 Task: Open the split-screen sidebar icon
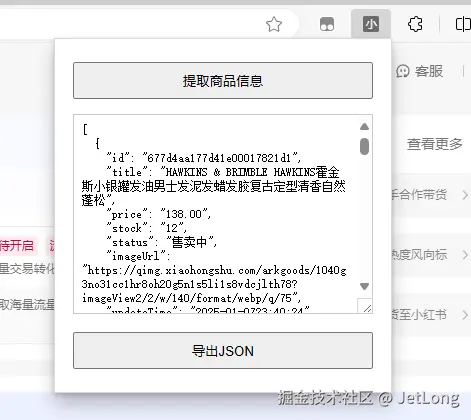tap(463, 24)
